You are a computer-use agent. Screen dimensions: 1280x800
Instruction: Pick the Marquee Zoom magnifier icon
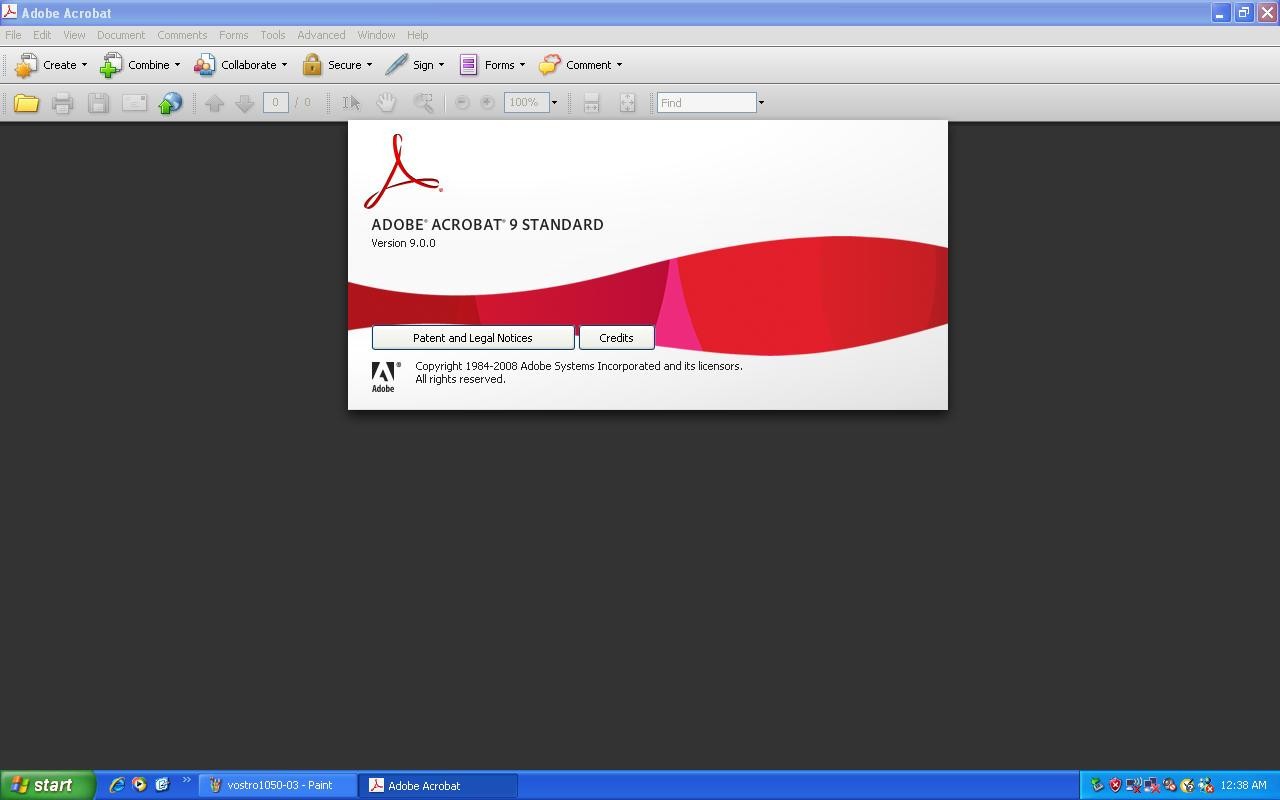[x=423, y=103]
